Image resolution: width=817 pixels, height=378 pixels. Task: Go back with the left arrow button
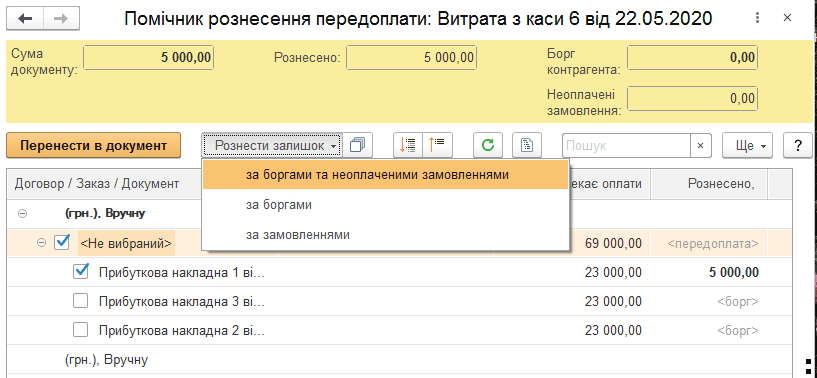[x=25, y=19]
